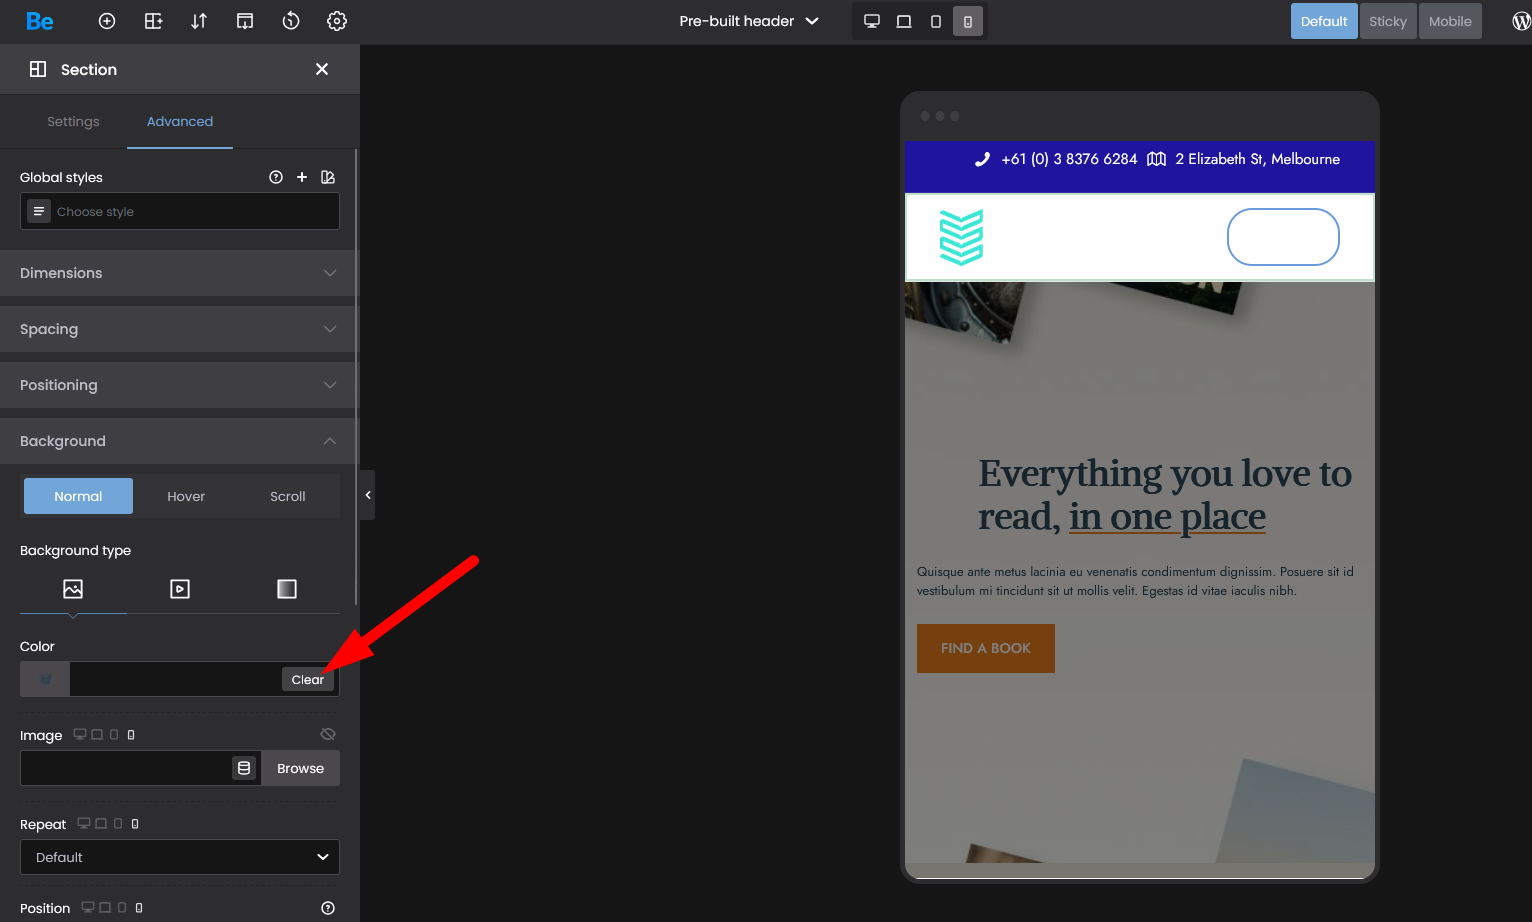
Task: Open the Repeat dropdown set to Default
Action: tap(180, 857)
